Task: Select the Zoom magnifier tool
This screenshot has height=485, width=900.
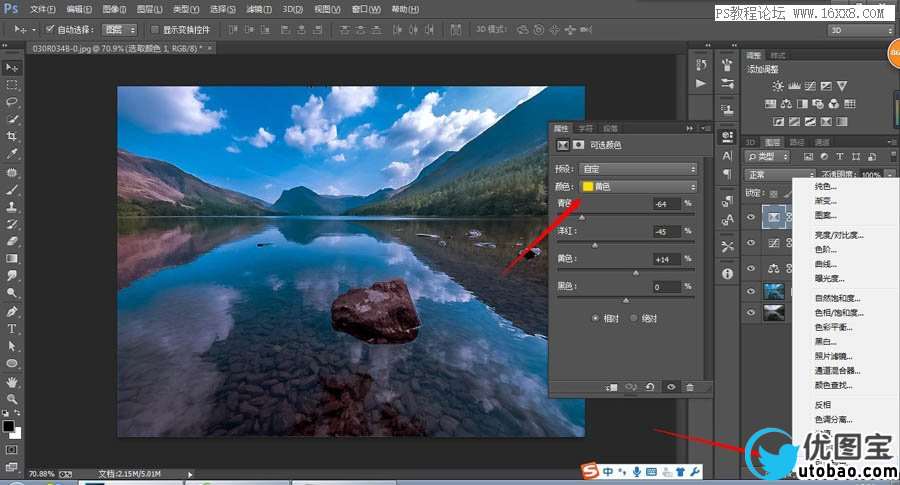Action: tap(12, 398)
